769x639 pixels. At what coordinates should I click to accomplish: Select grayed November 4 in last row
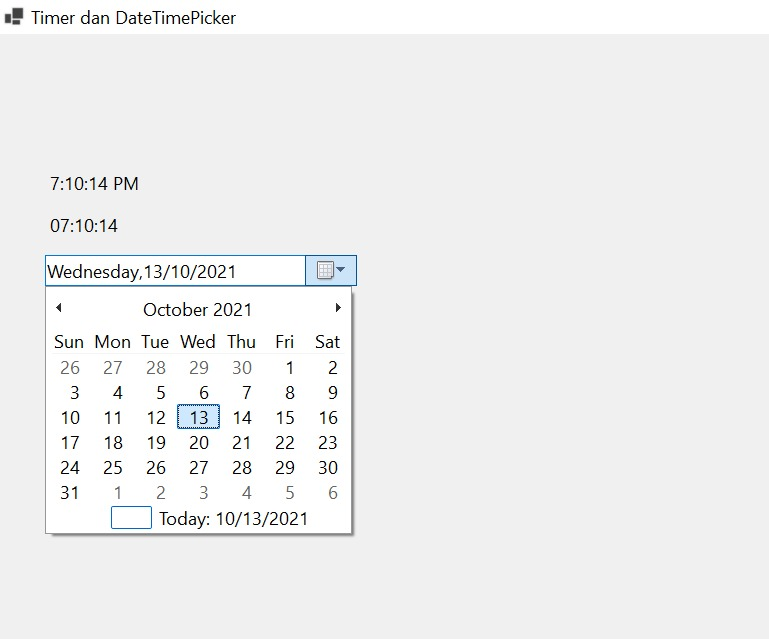tap(247, 492)
